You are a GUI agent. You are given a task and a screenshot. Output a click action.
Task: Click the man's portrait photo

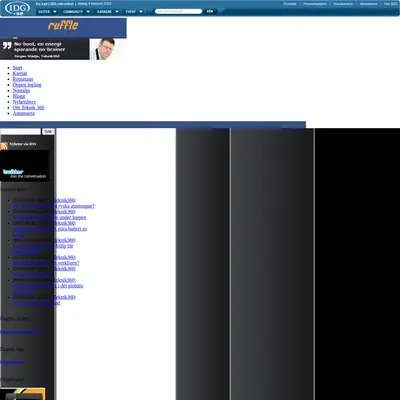[106, 49]
